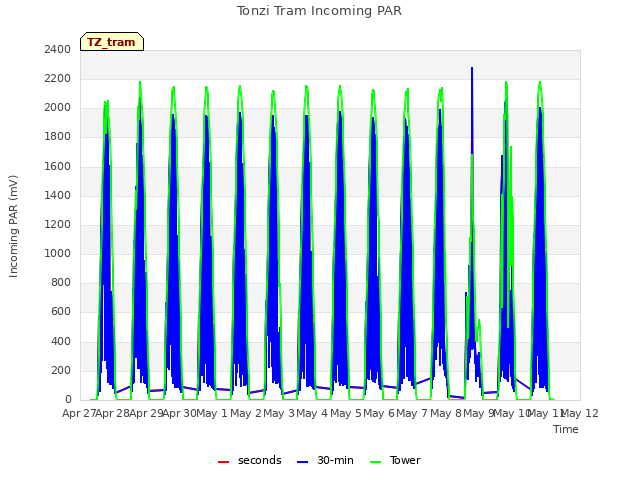Click the green Tower legend color marker
This screenshot has width=640, height=480.
[375, 462]
